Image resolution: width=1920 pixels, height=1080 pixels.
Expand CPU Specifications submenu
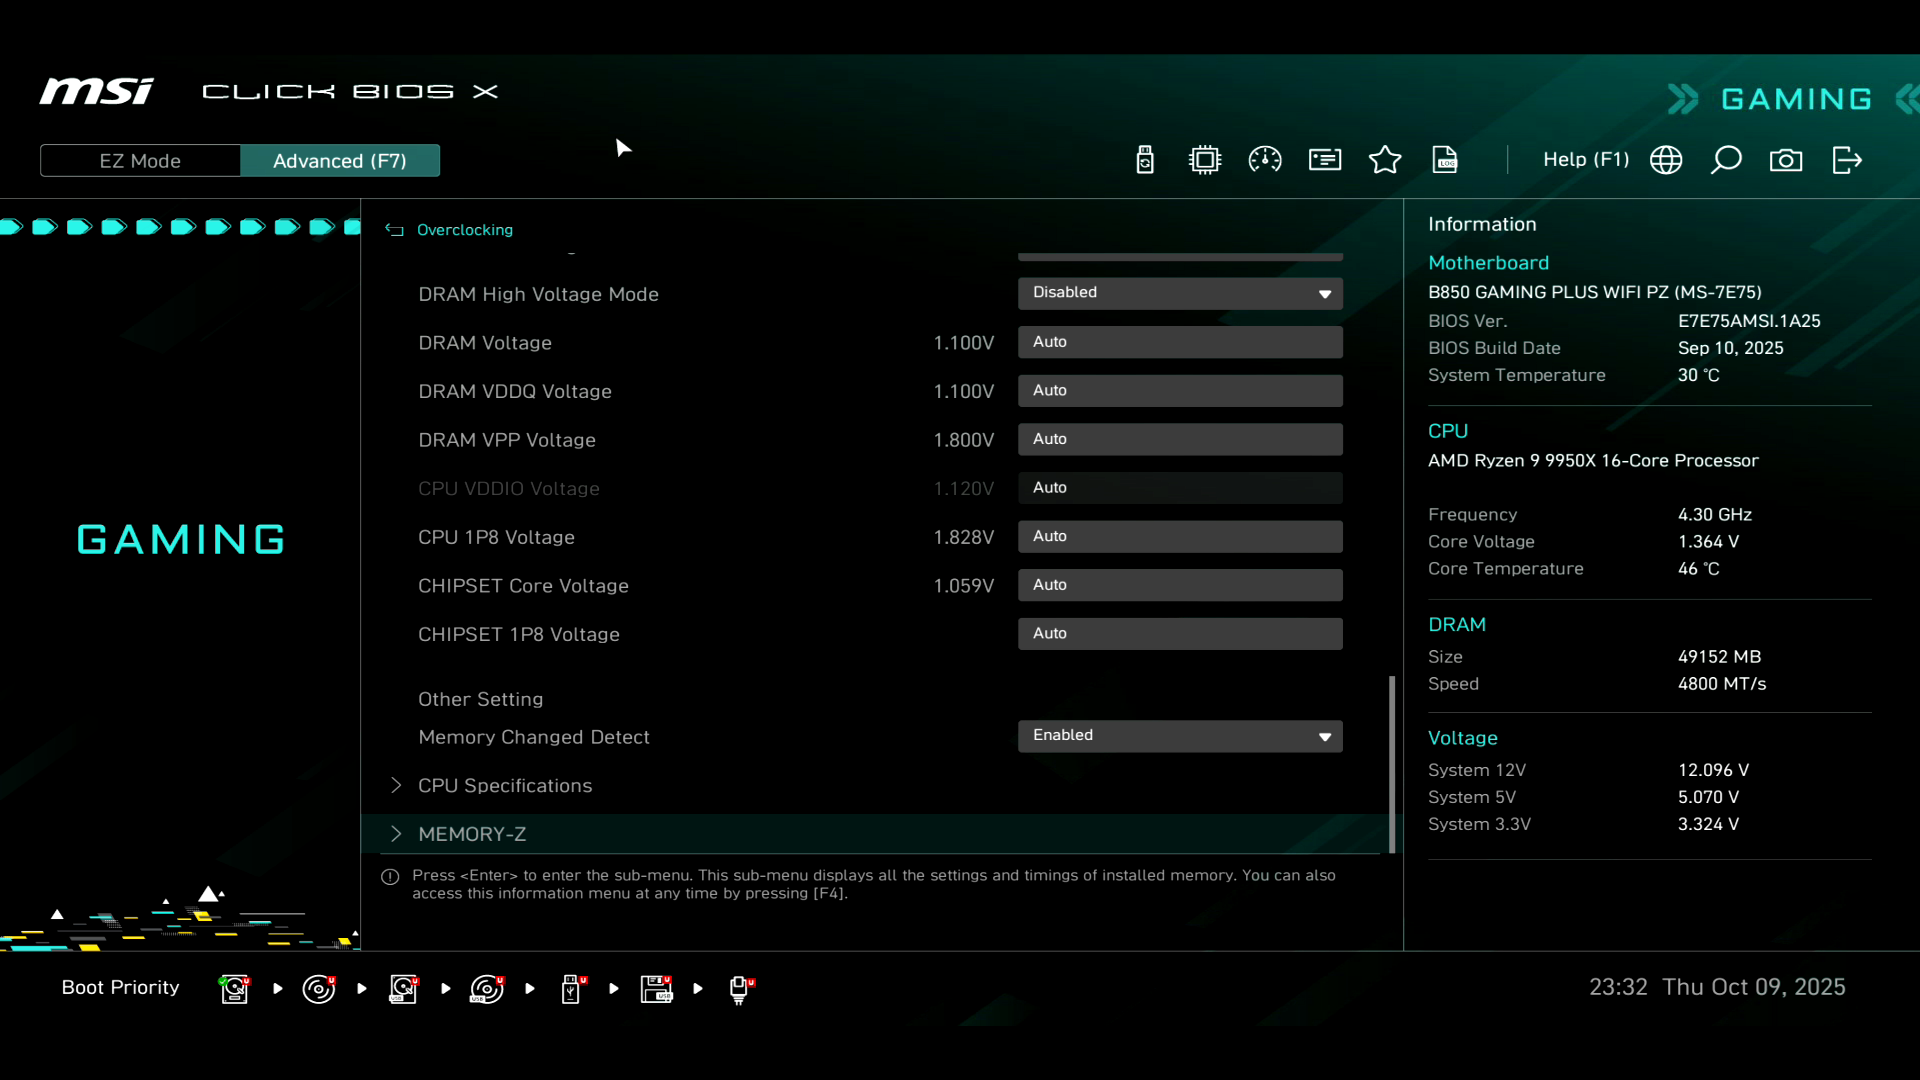[505, 786]
